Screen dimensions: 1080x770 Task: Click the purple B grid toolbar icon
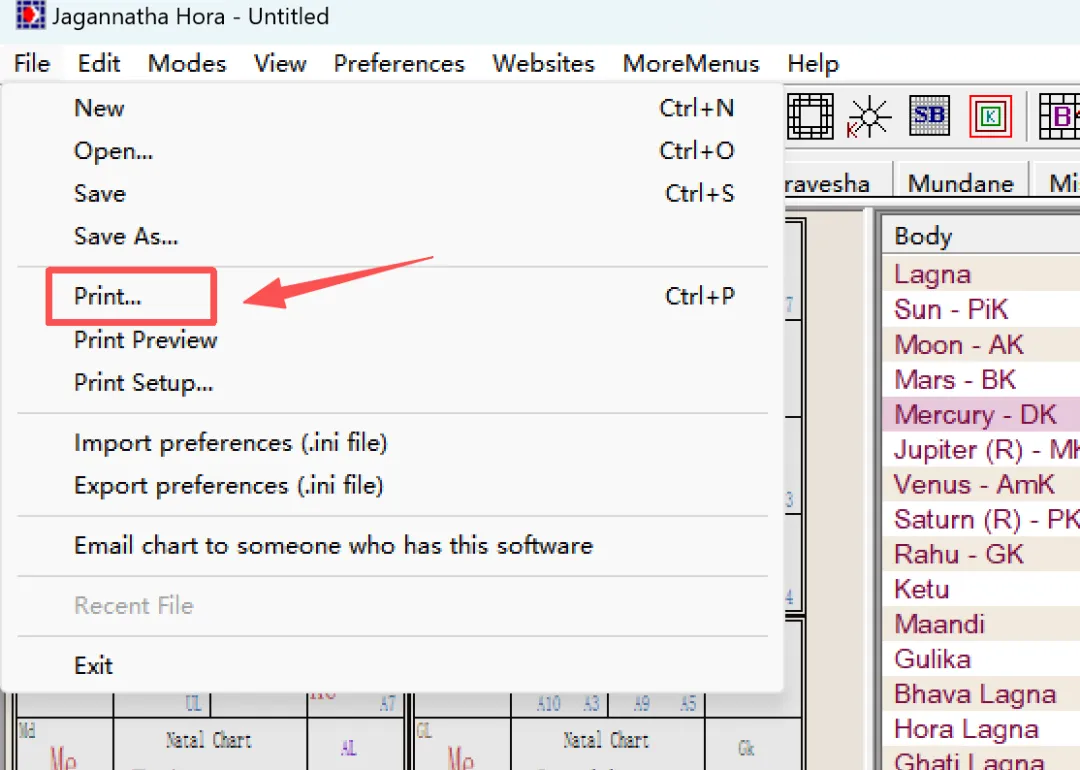point(1059,116)
